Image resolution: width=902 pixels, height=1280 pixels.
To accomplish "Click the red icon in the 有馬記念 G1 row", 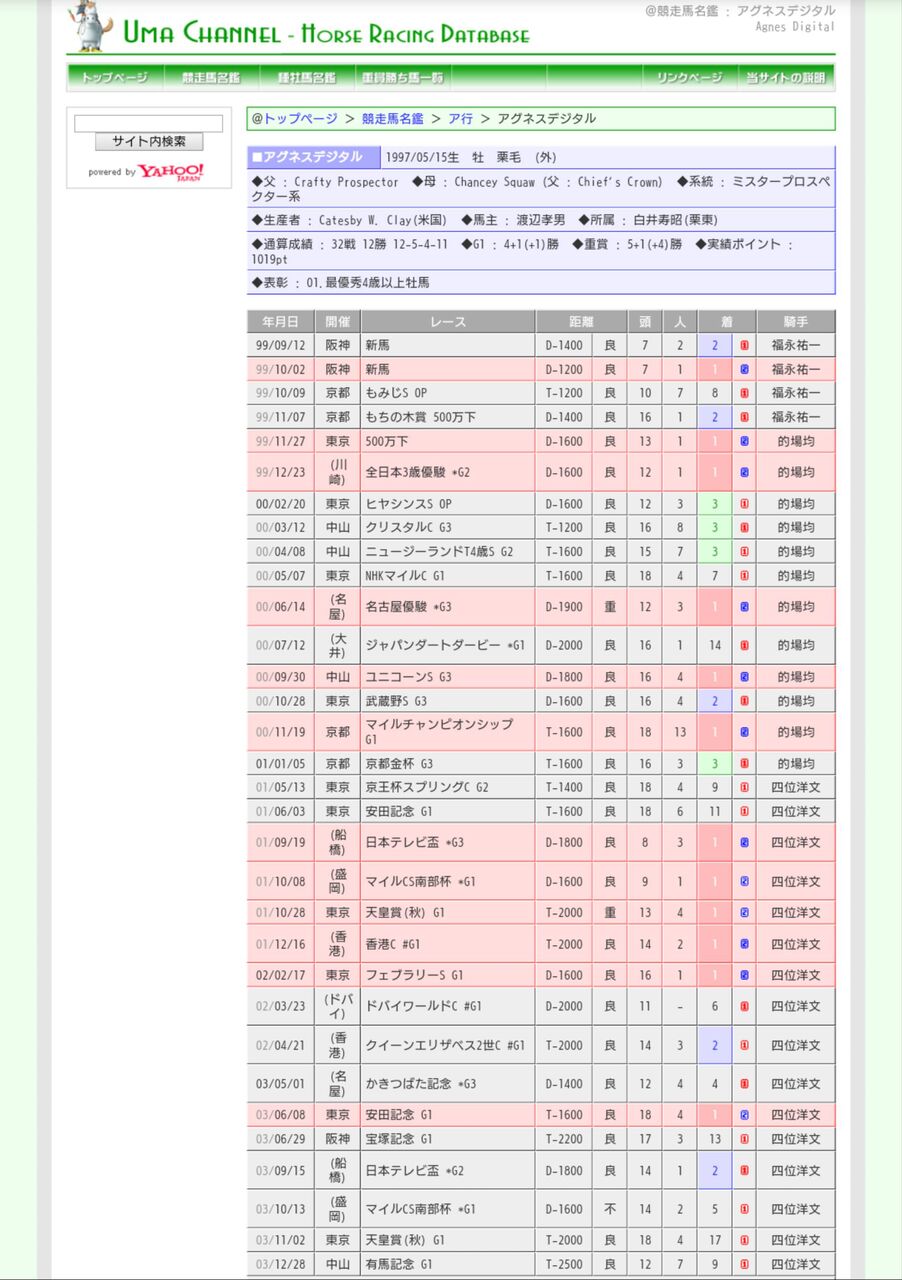I will 744,1265.
